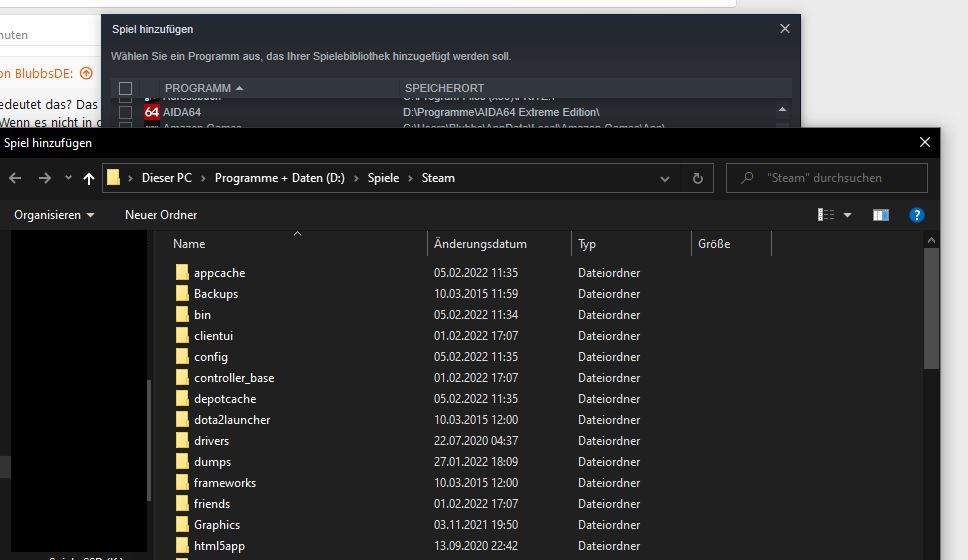
Task: Toggle the preview pane icon
Action: pos(881,215)
